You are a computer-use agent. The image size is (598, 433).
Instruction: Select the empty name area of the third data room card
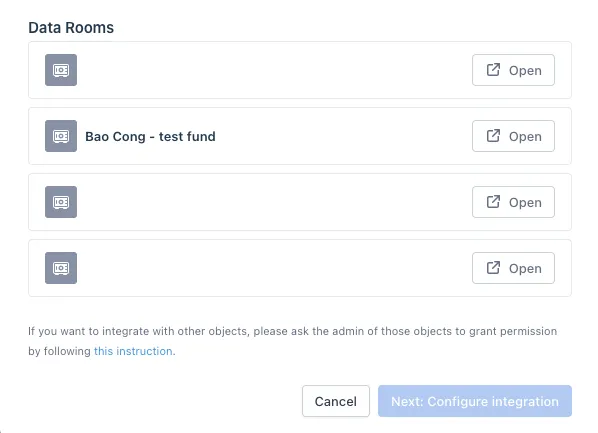[x=275, y=202]
